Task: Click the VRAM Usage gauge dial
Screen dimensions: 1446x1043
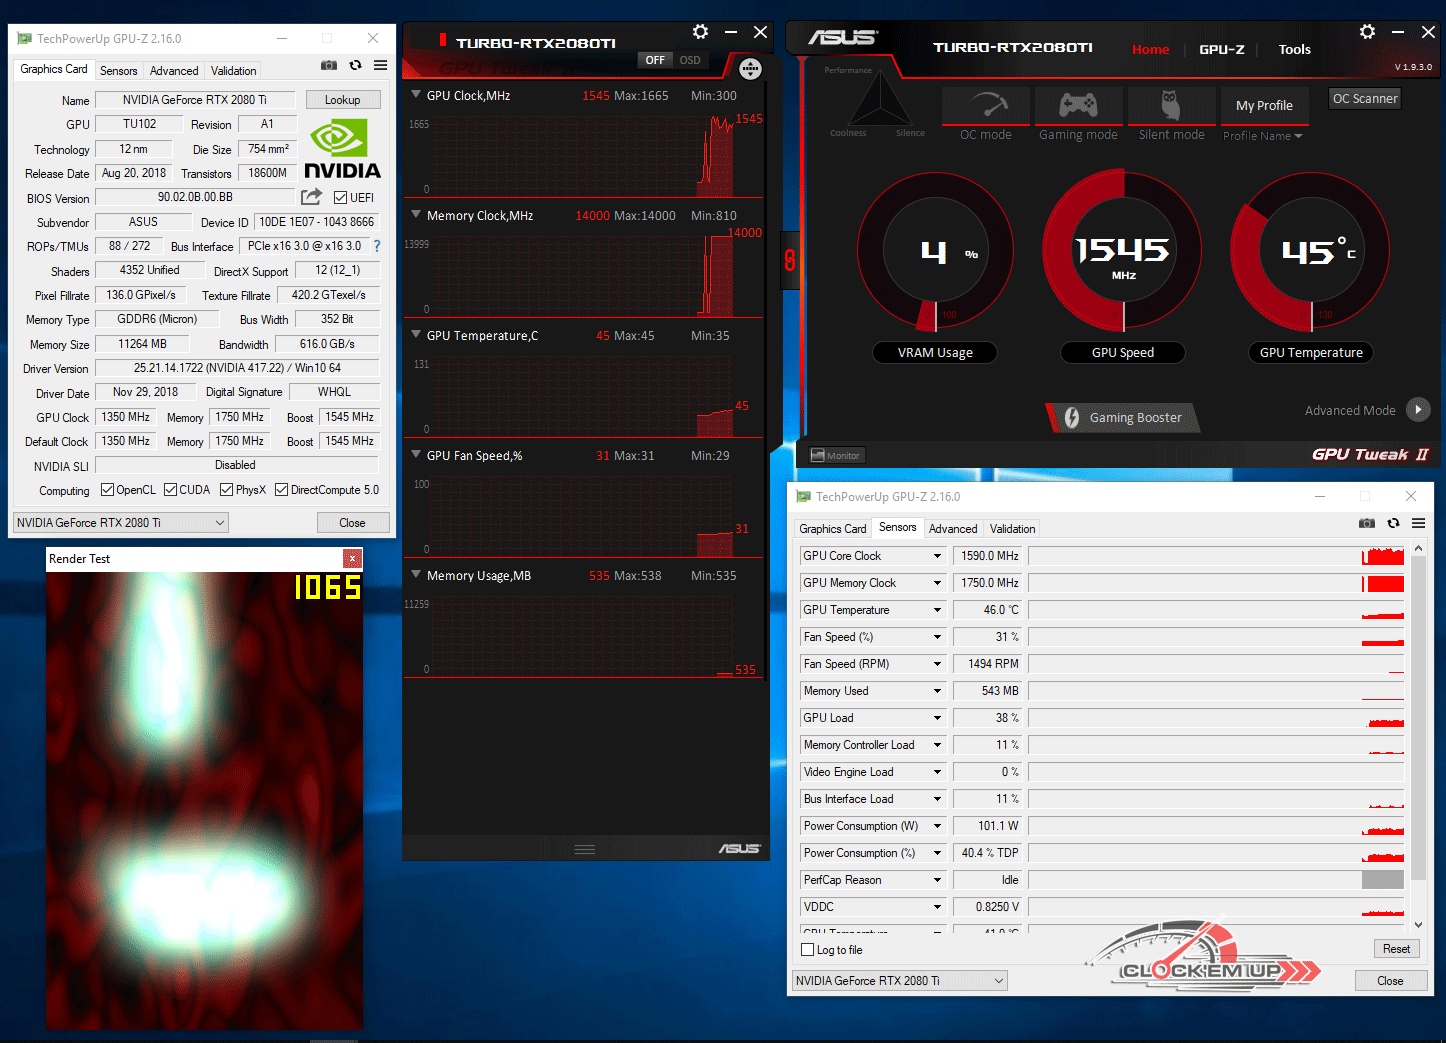Action: coord(935,251)
